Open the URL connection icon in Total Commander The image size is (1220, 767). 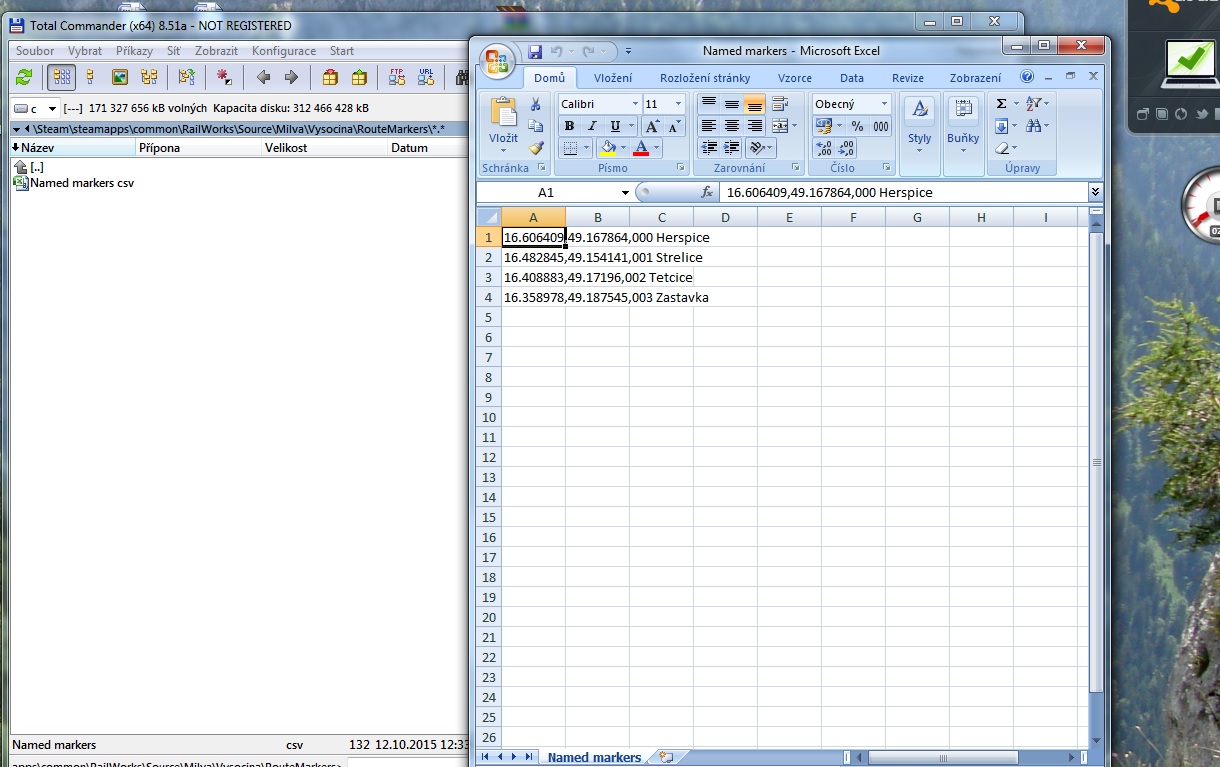click(426, 77)
